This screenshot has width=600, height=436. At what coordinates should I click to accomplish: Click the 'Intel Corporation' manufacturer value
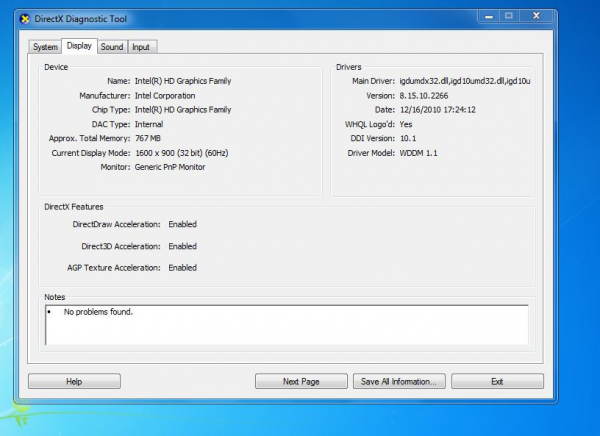click(165, 95)
